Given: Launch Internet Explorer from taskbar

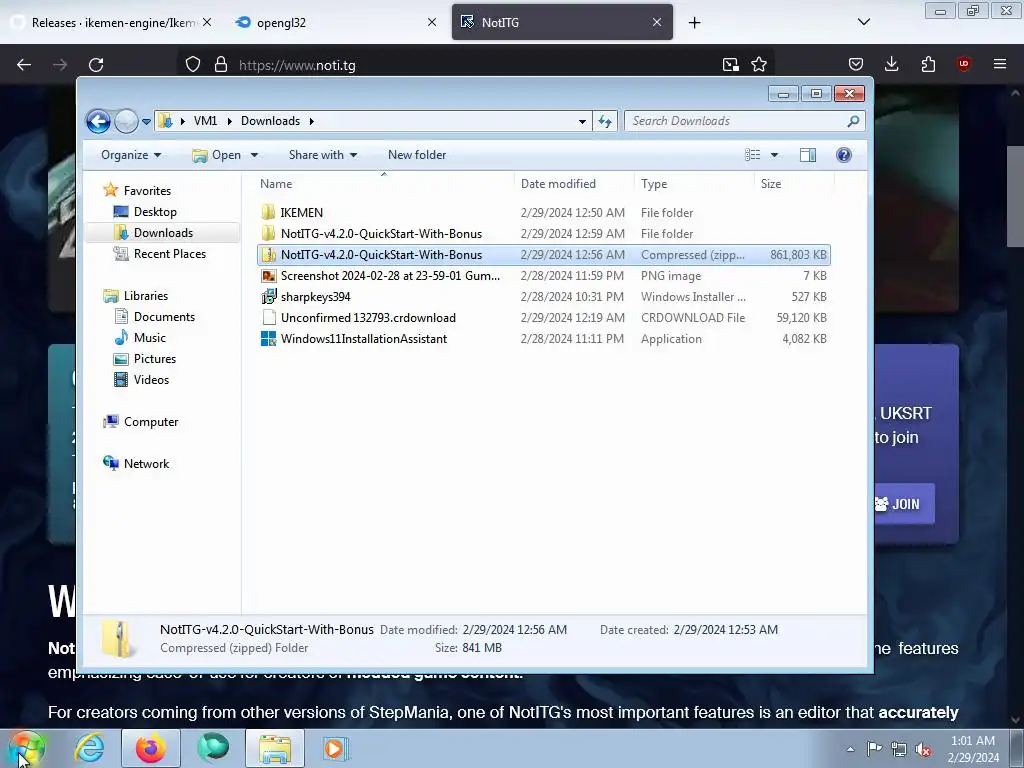Looking at the screenshot, I should click(x=89, y=748).
